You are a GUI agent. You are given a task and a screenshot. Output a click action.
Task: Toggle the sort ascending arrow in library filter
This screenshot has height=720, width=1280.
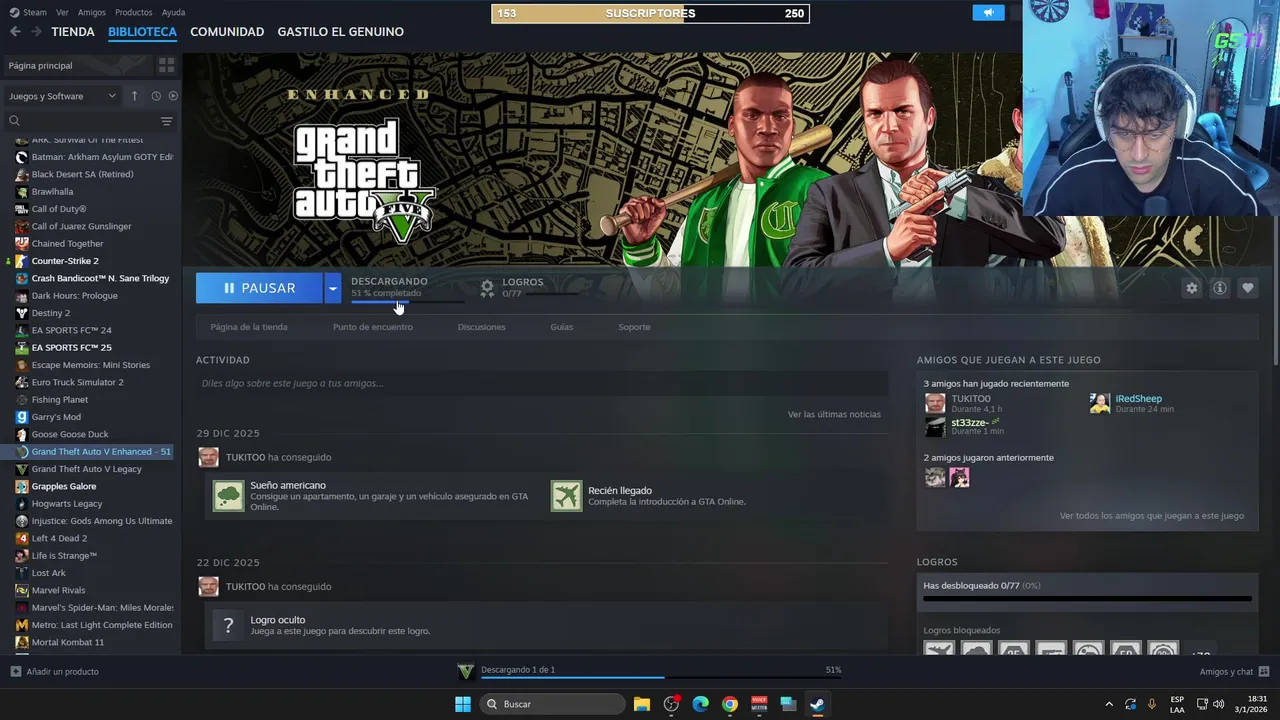[134, 96]
